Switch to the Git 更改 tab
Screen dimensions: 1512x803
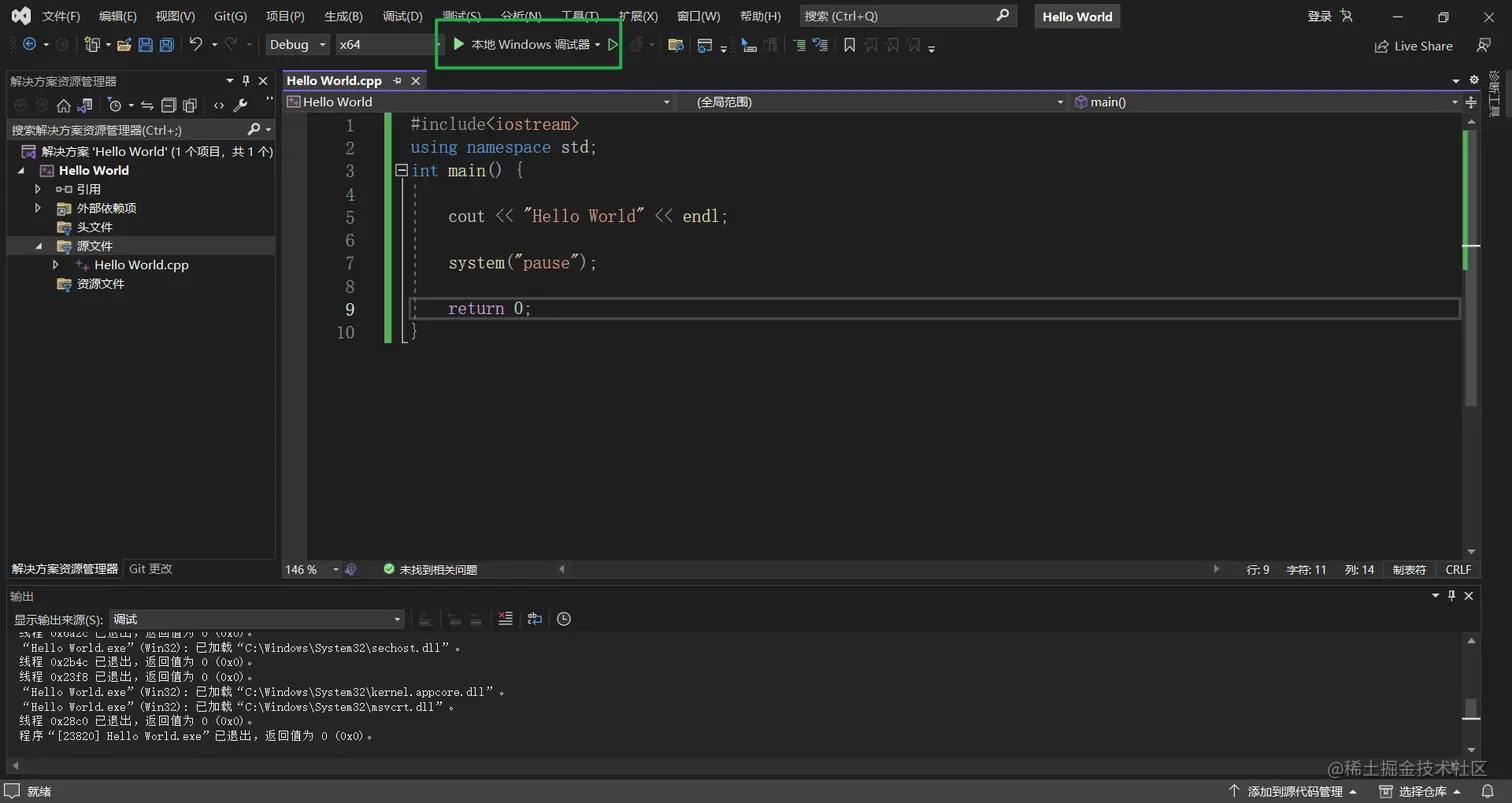coord(151,569)
